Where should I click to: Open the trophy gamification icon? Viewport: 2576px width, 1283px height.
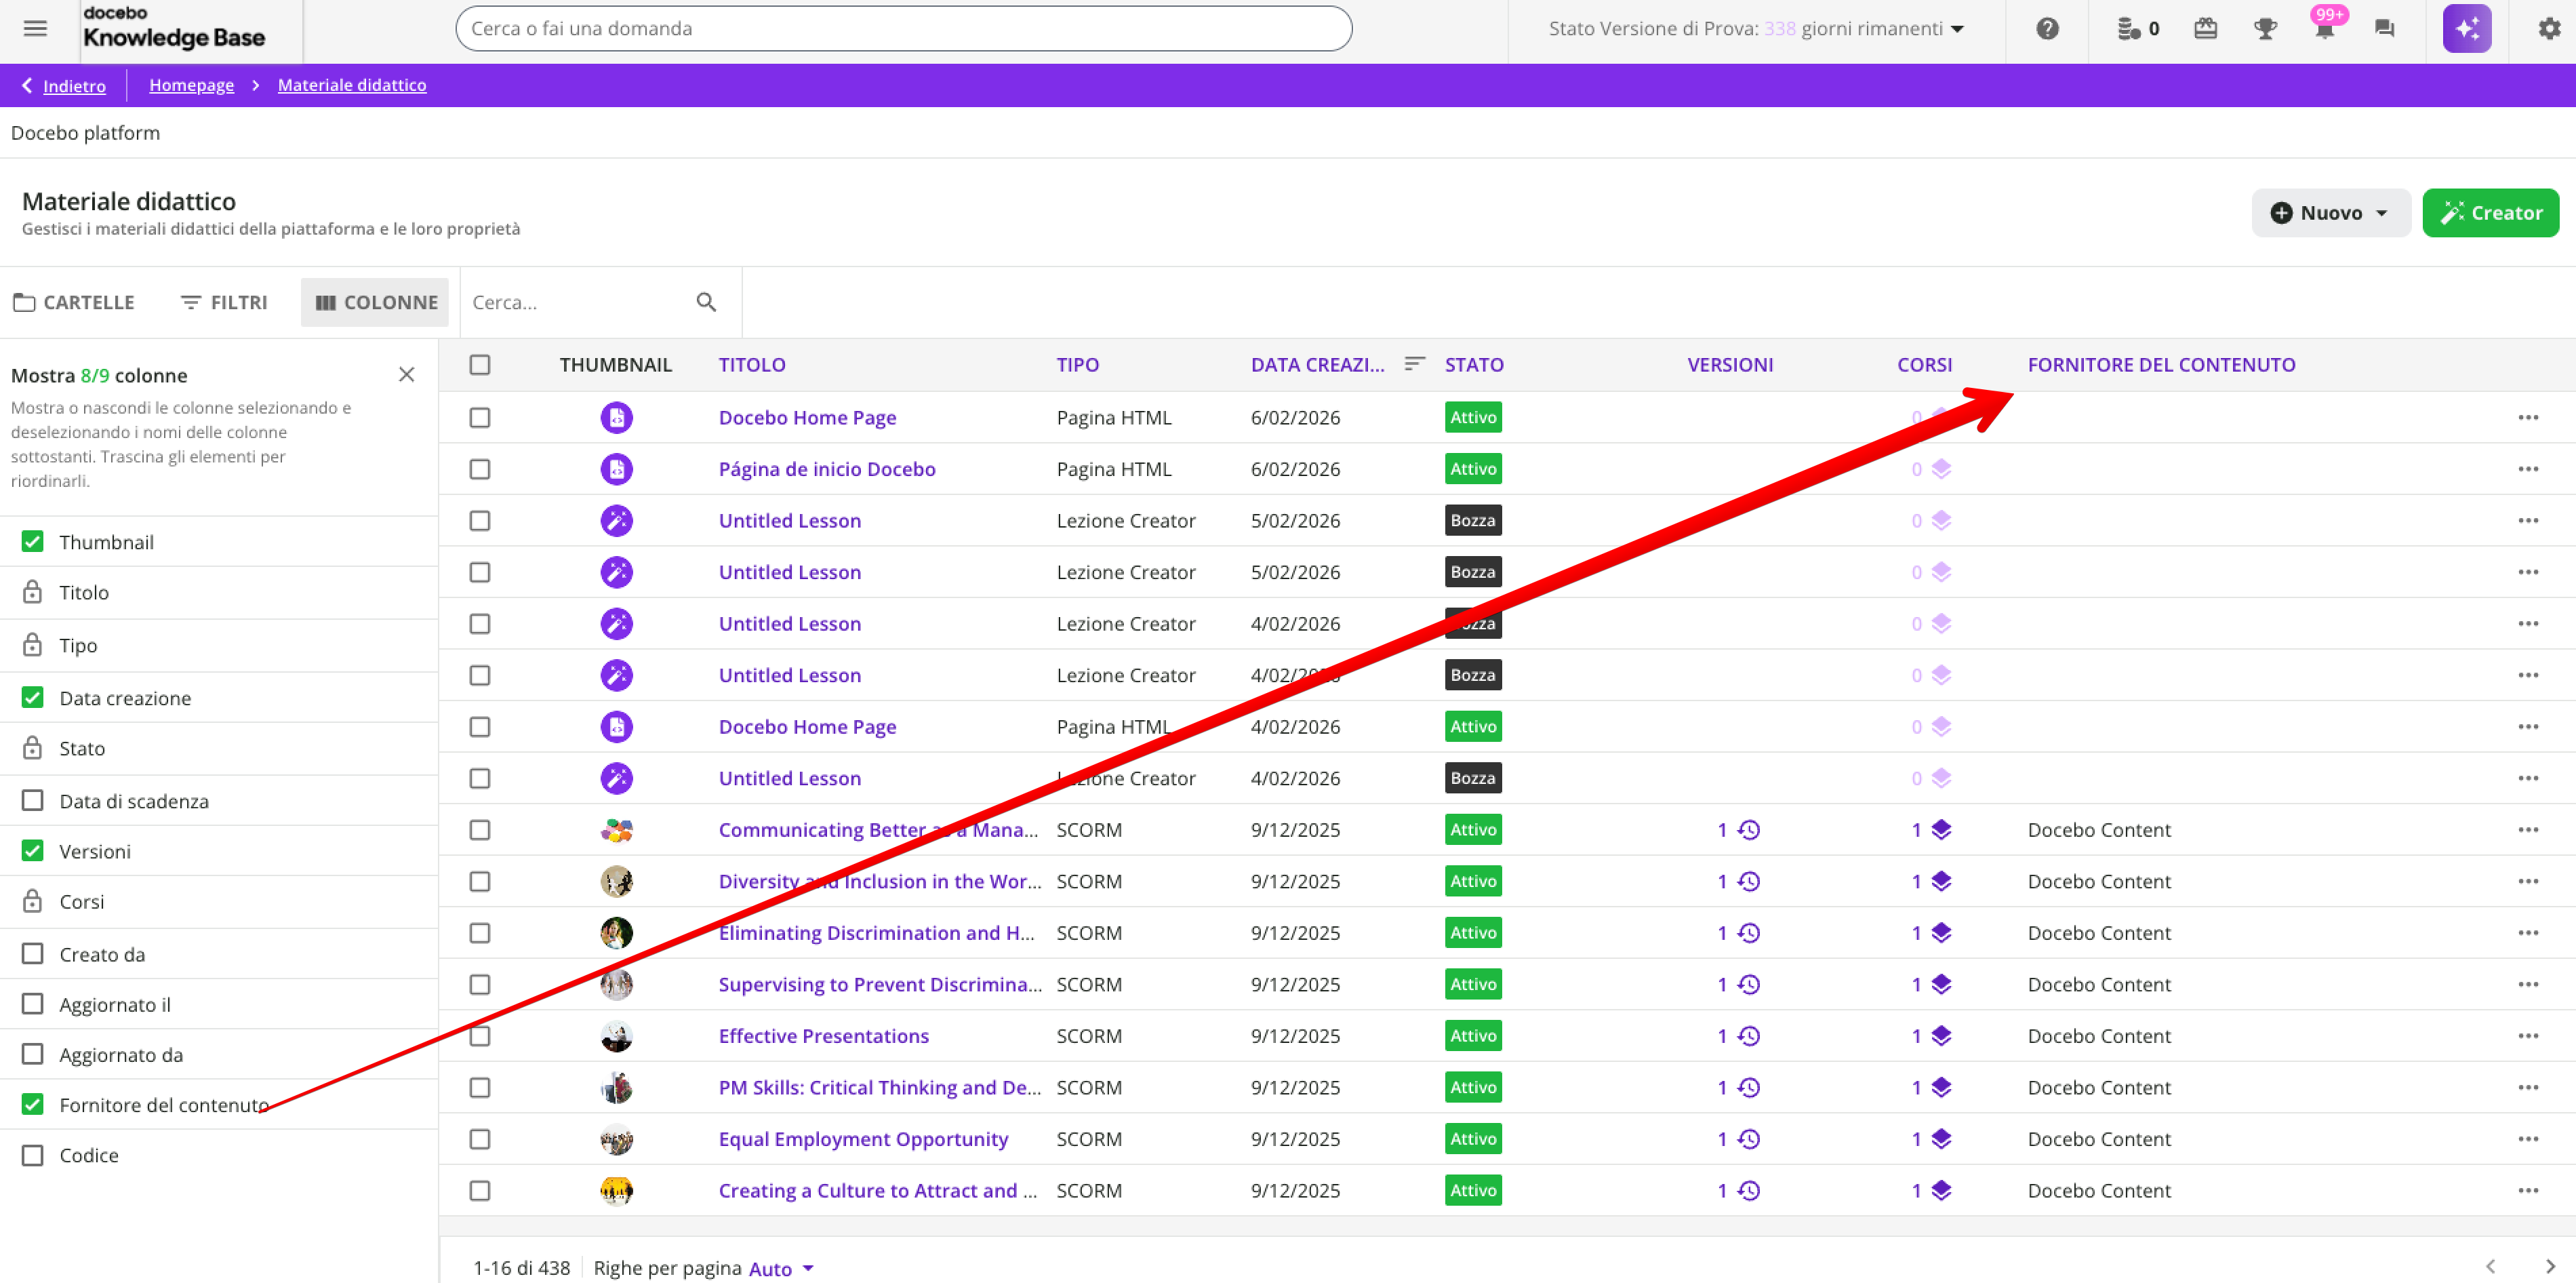2265,28
